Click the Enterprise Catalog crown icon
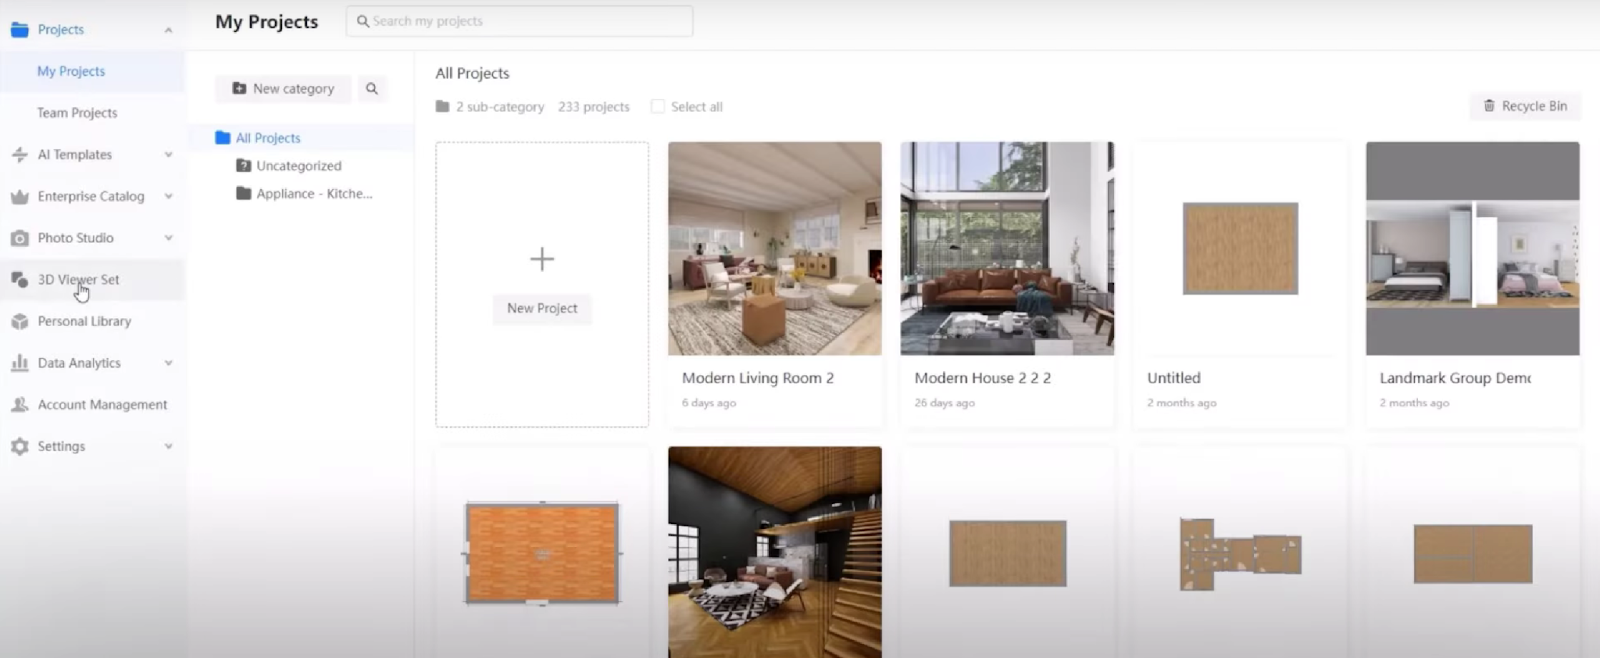Image resolution: width=1600 pixels, height=658 pixels. 19,197
